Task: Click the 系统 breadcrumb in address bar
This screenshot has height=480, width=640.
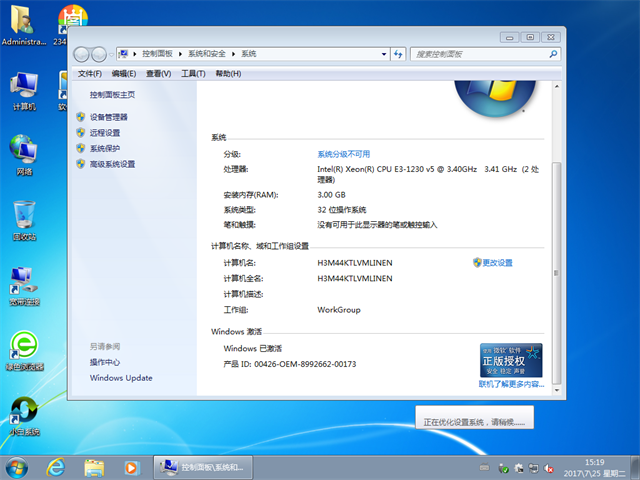Action: pyautogui.click(x=249, y=54)
